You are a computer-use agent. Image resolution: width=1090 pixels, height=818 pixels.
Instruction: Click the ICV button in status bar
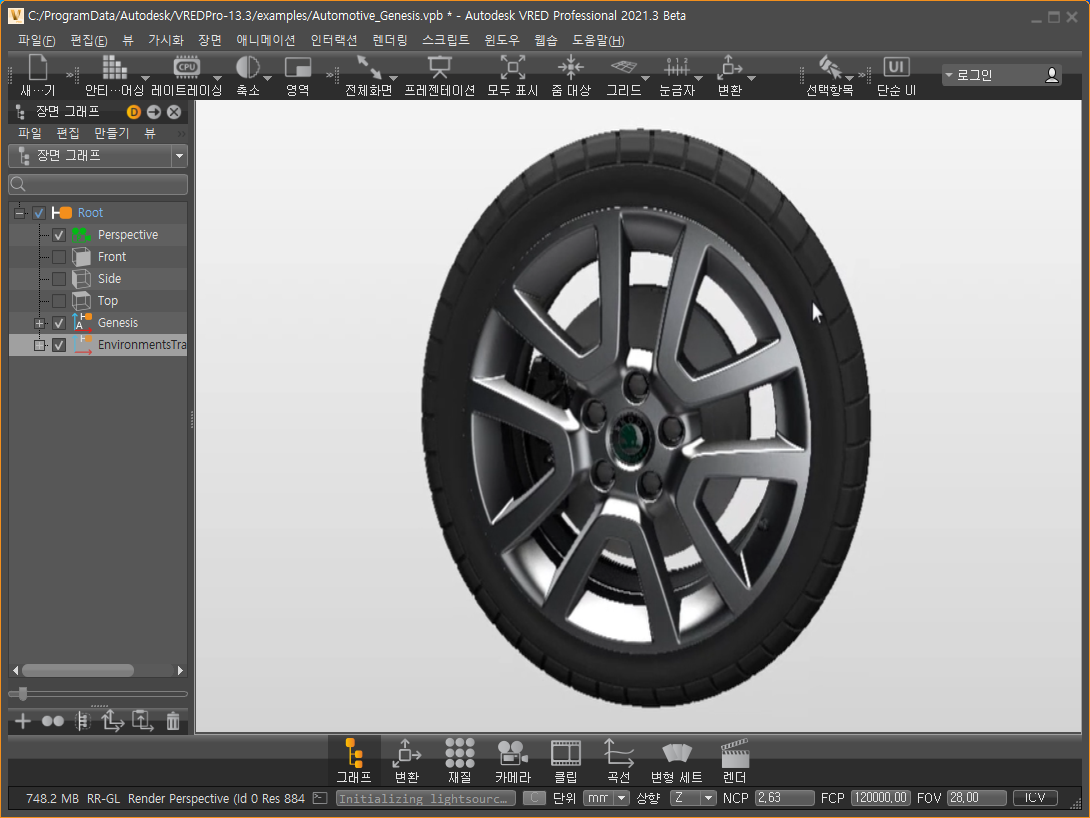[x=1035, y=798]
